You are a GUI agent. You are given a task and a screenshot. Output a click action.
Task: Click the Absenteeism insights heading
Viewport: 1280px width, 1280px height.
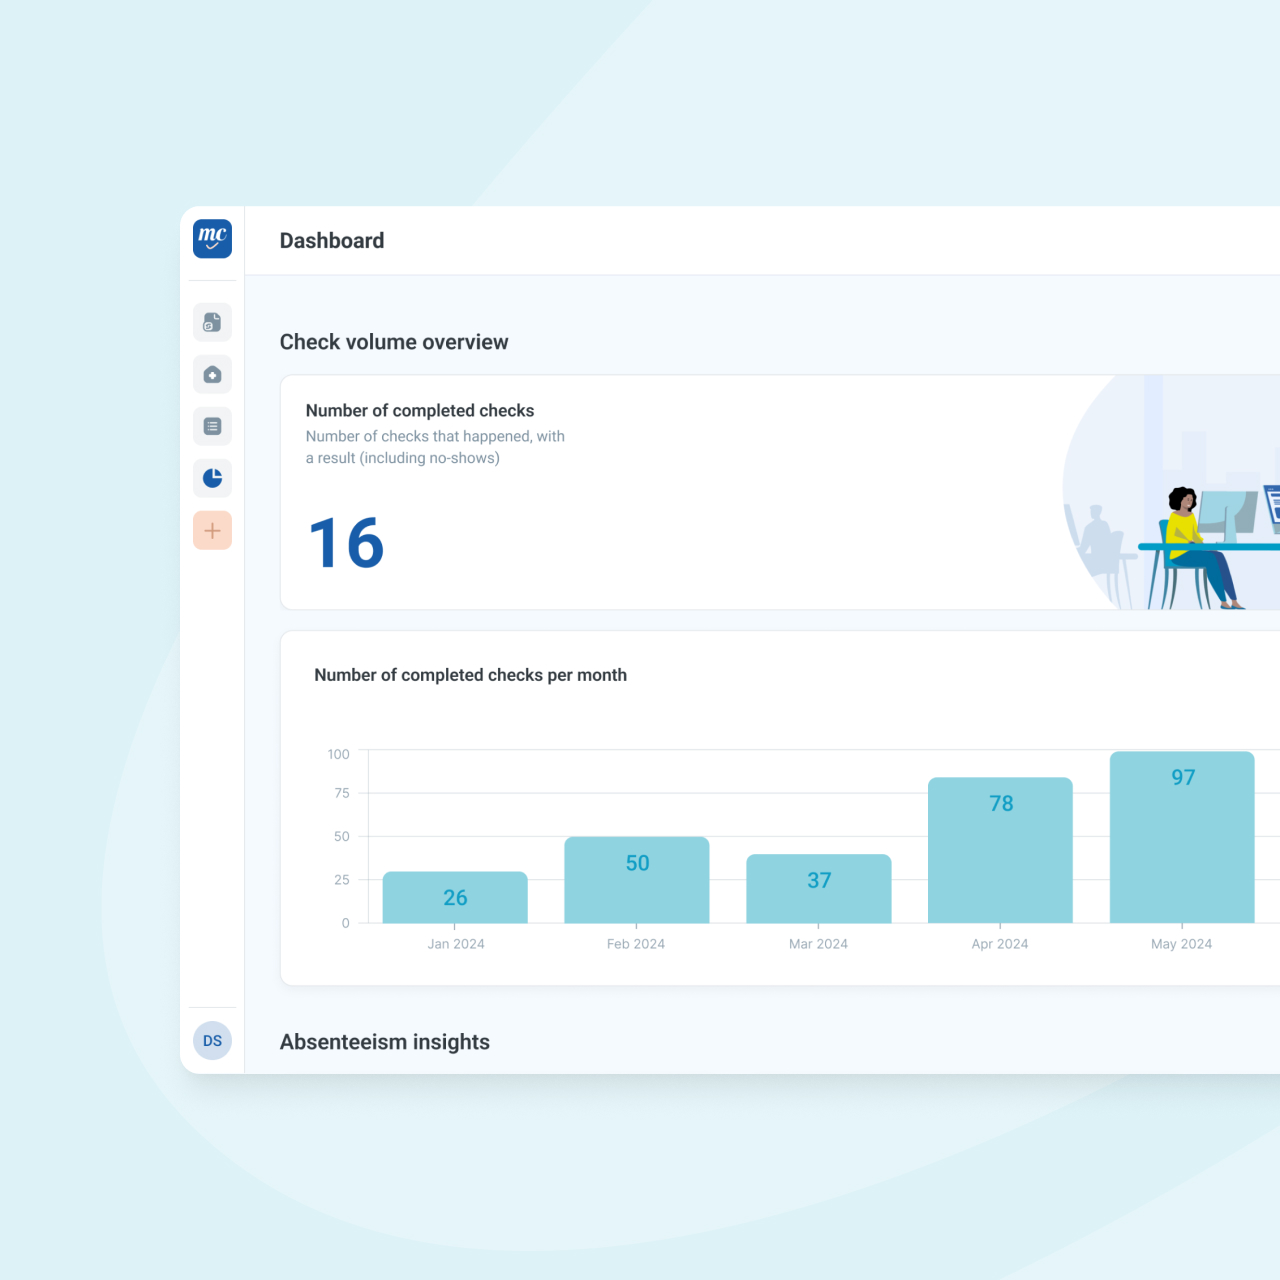[x=385, y=1042]
